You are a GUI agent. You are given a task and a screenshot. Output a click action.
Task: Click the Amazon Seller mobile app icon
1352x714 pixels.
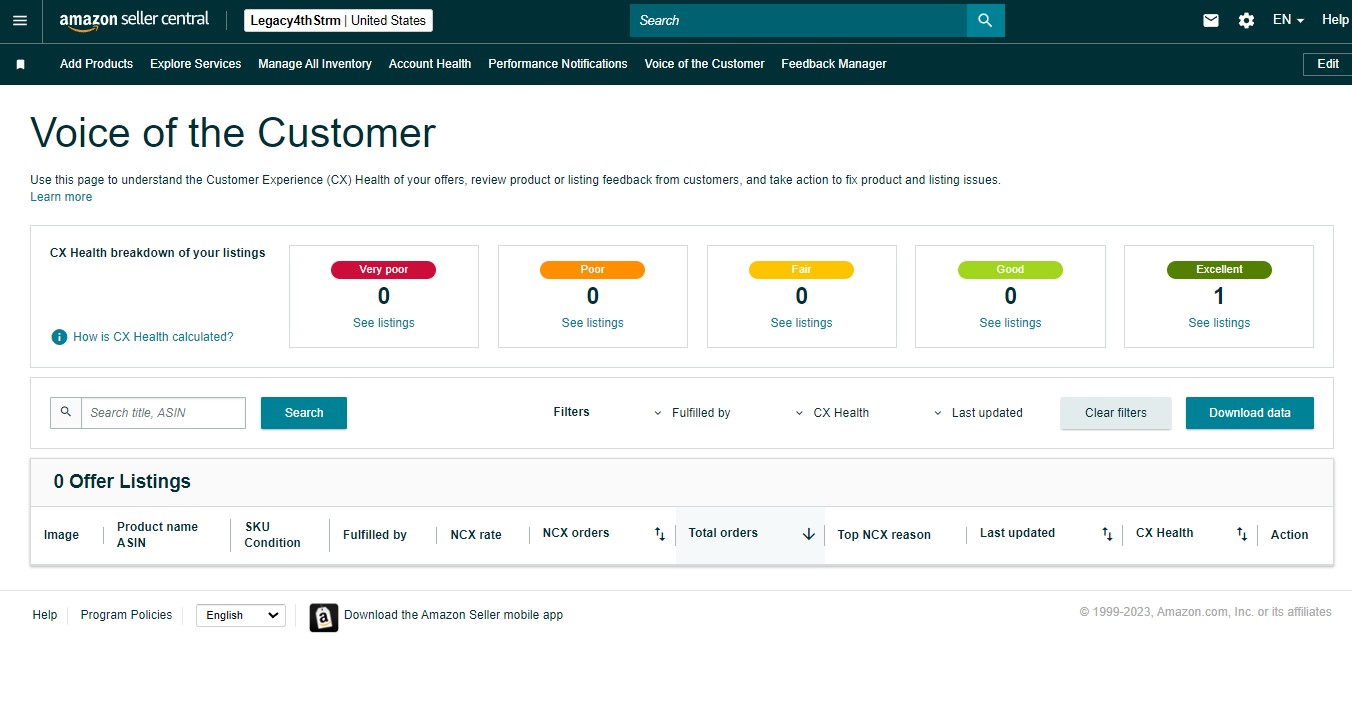coord(324,617)
